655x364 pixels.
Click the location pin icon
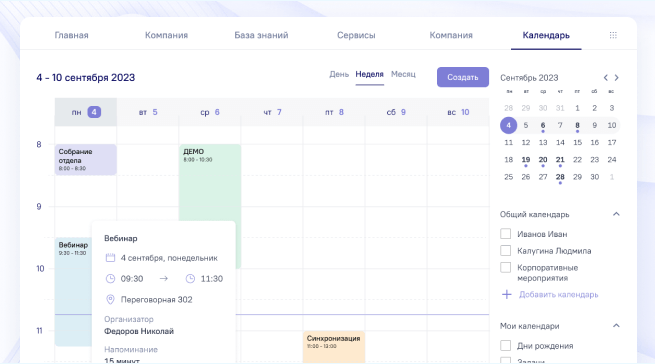coord(110,299)
